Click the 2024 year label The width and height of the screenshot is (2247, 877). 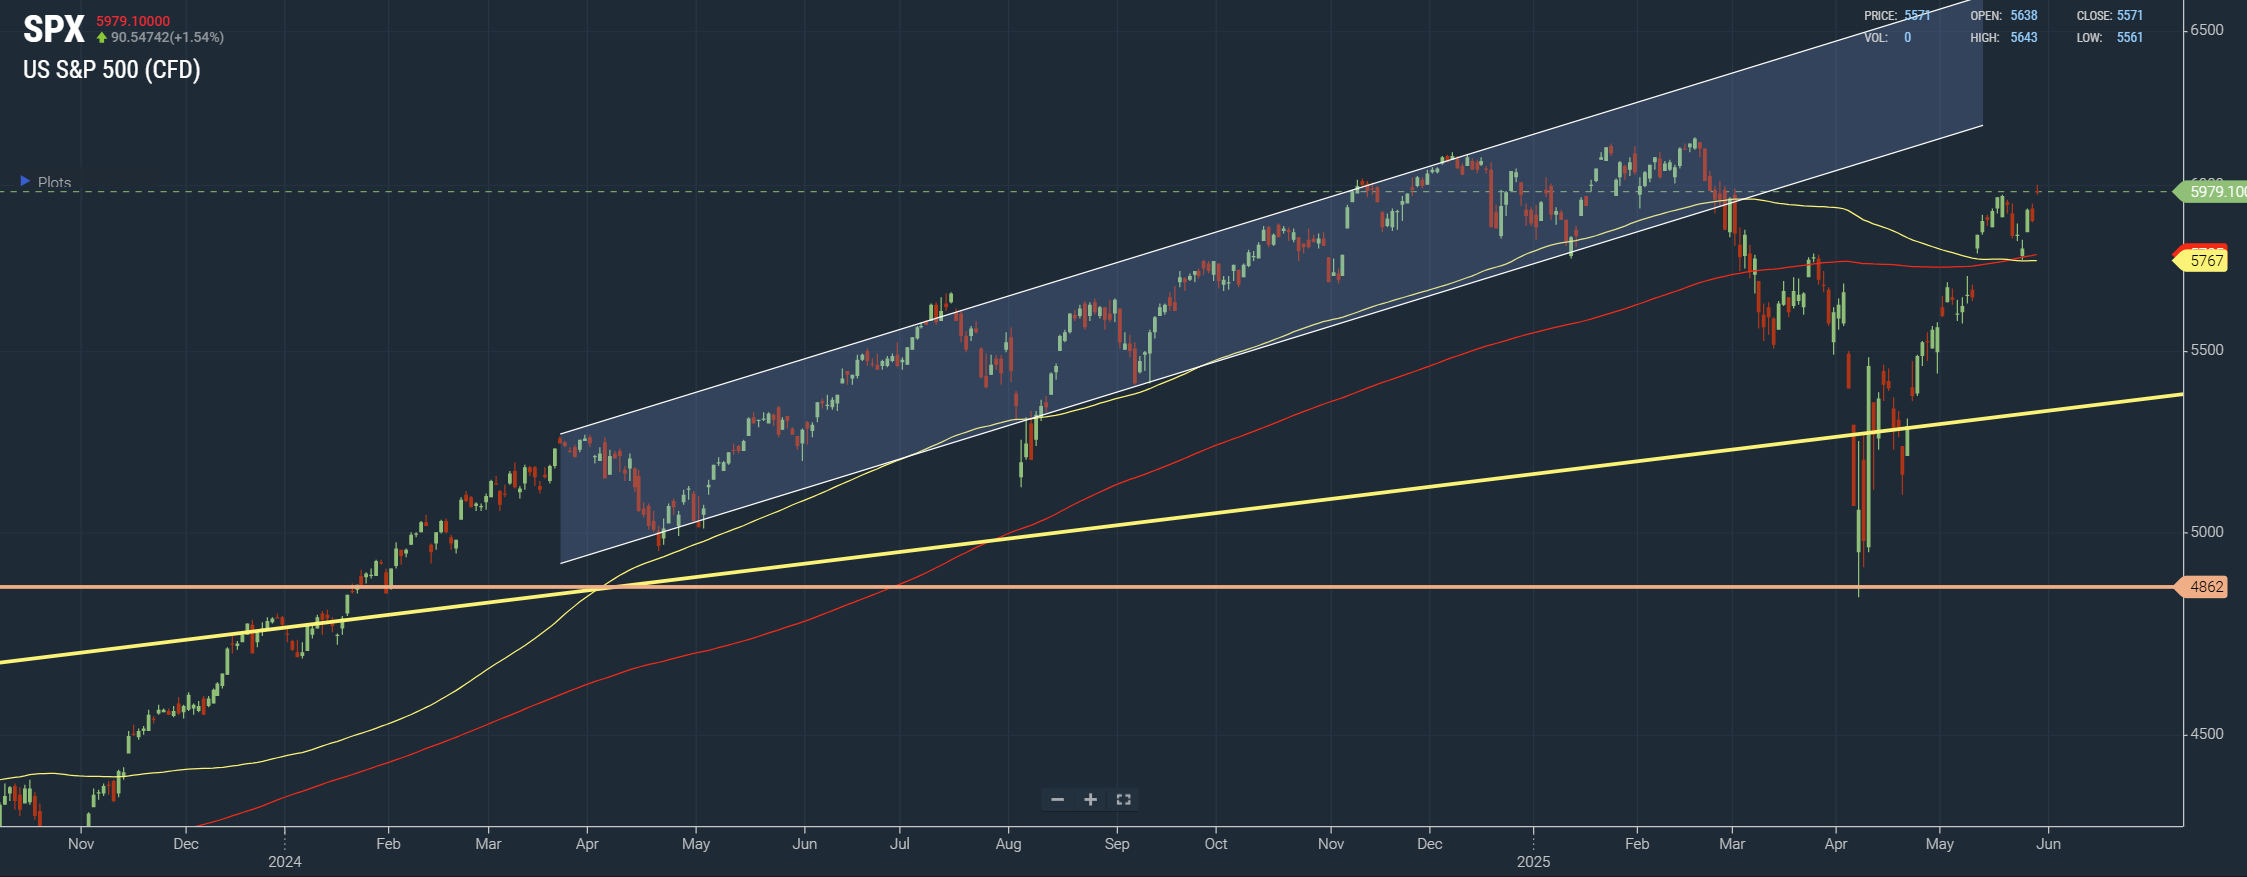point(285,862)
